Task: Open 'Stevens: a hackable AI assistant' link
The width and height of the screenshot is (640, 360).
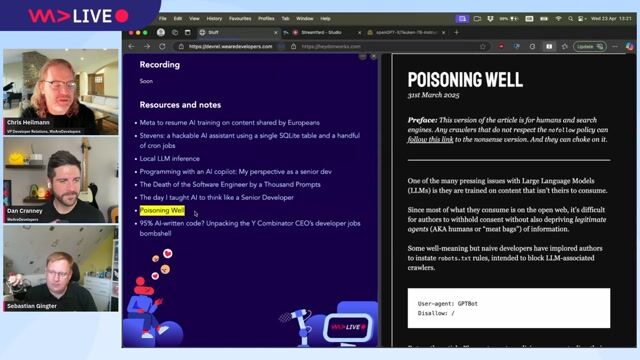Action: [x=250, y=140]
